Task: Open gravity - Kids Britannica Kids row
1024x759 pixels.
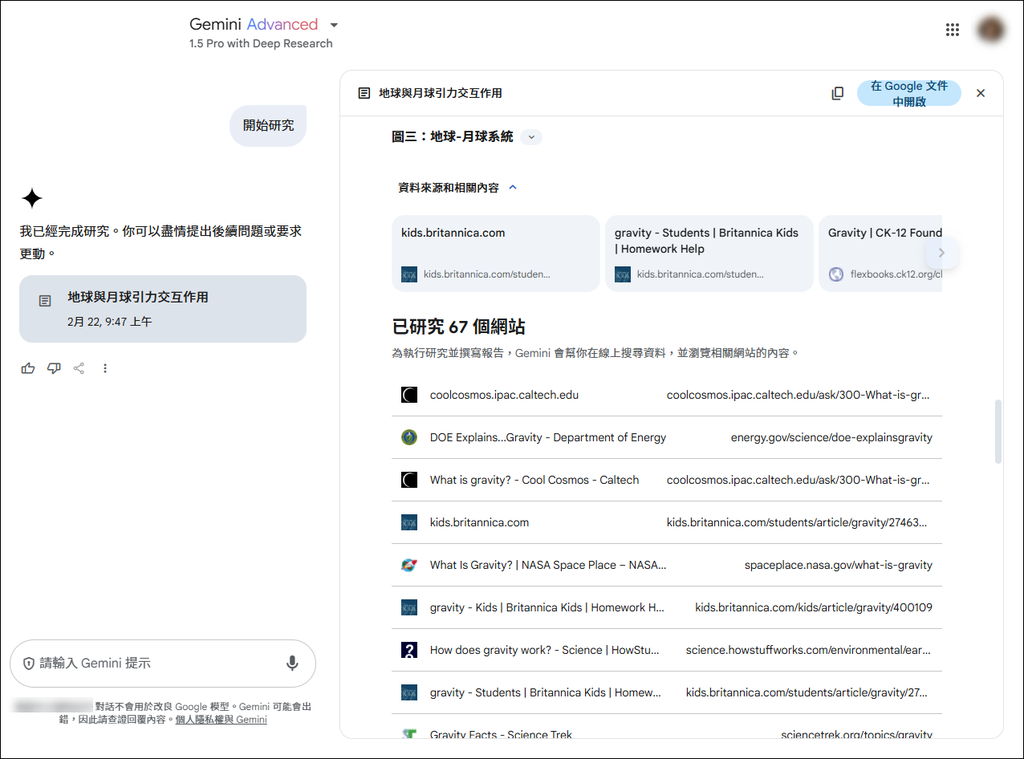Action: 667,607
